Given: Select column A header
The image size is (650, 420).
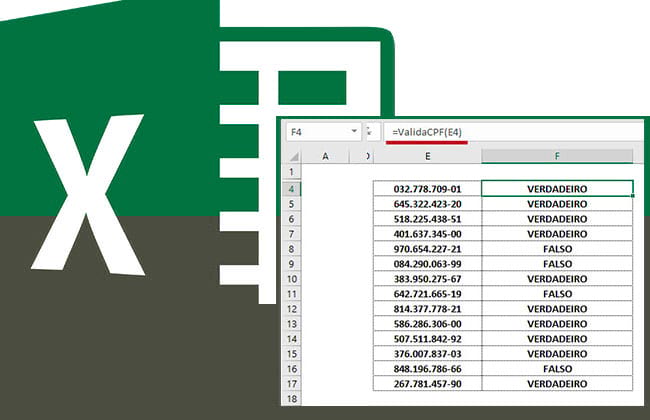Looking at the screenshot, I should [325, 156].
